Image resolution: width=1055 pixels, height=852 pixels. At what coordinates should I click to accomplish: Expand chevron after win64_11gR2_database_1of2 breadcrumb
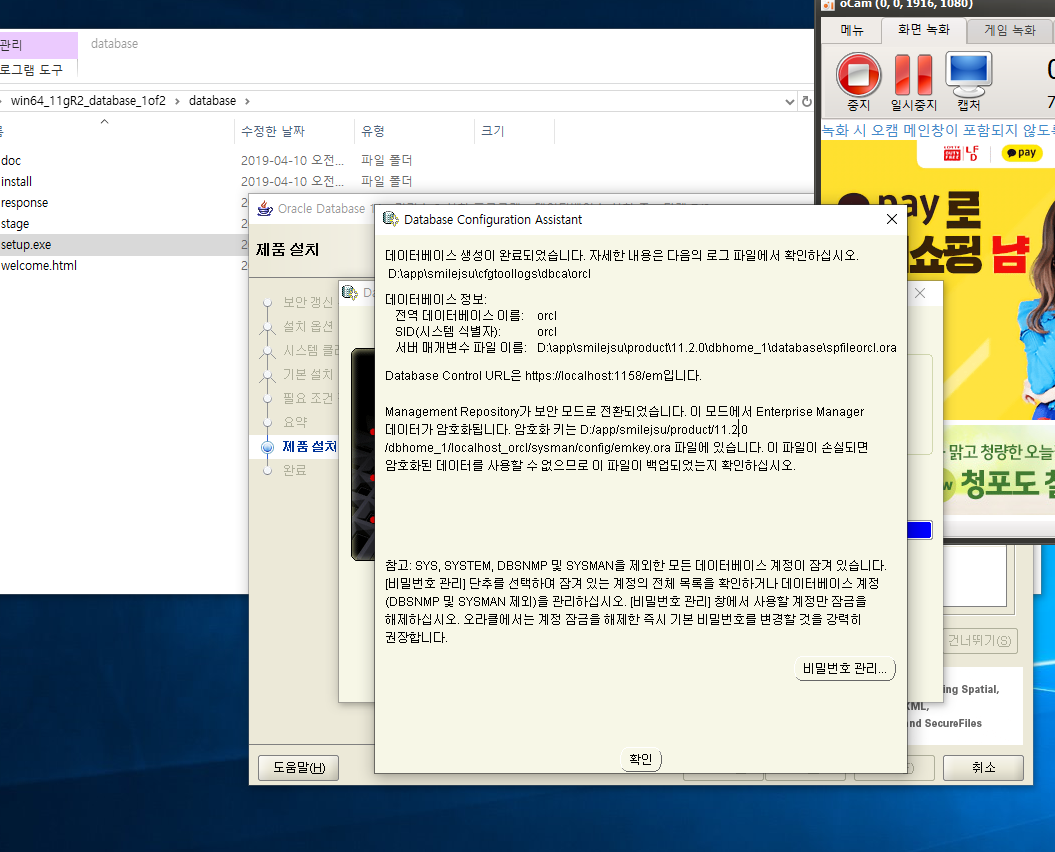(177, 101)
